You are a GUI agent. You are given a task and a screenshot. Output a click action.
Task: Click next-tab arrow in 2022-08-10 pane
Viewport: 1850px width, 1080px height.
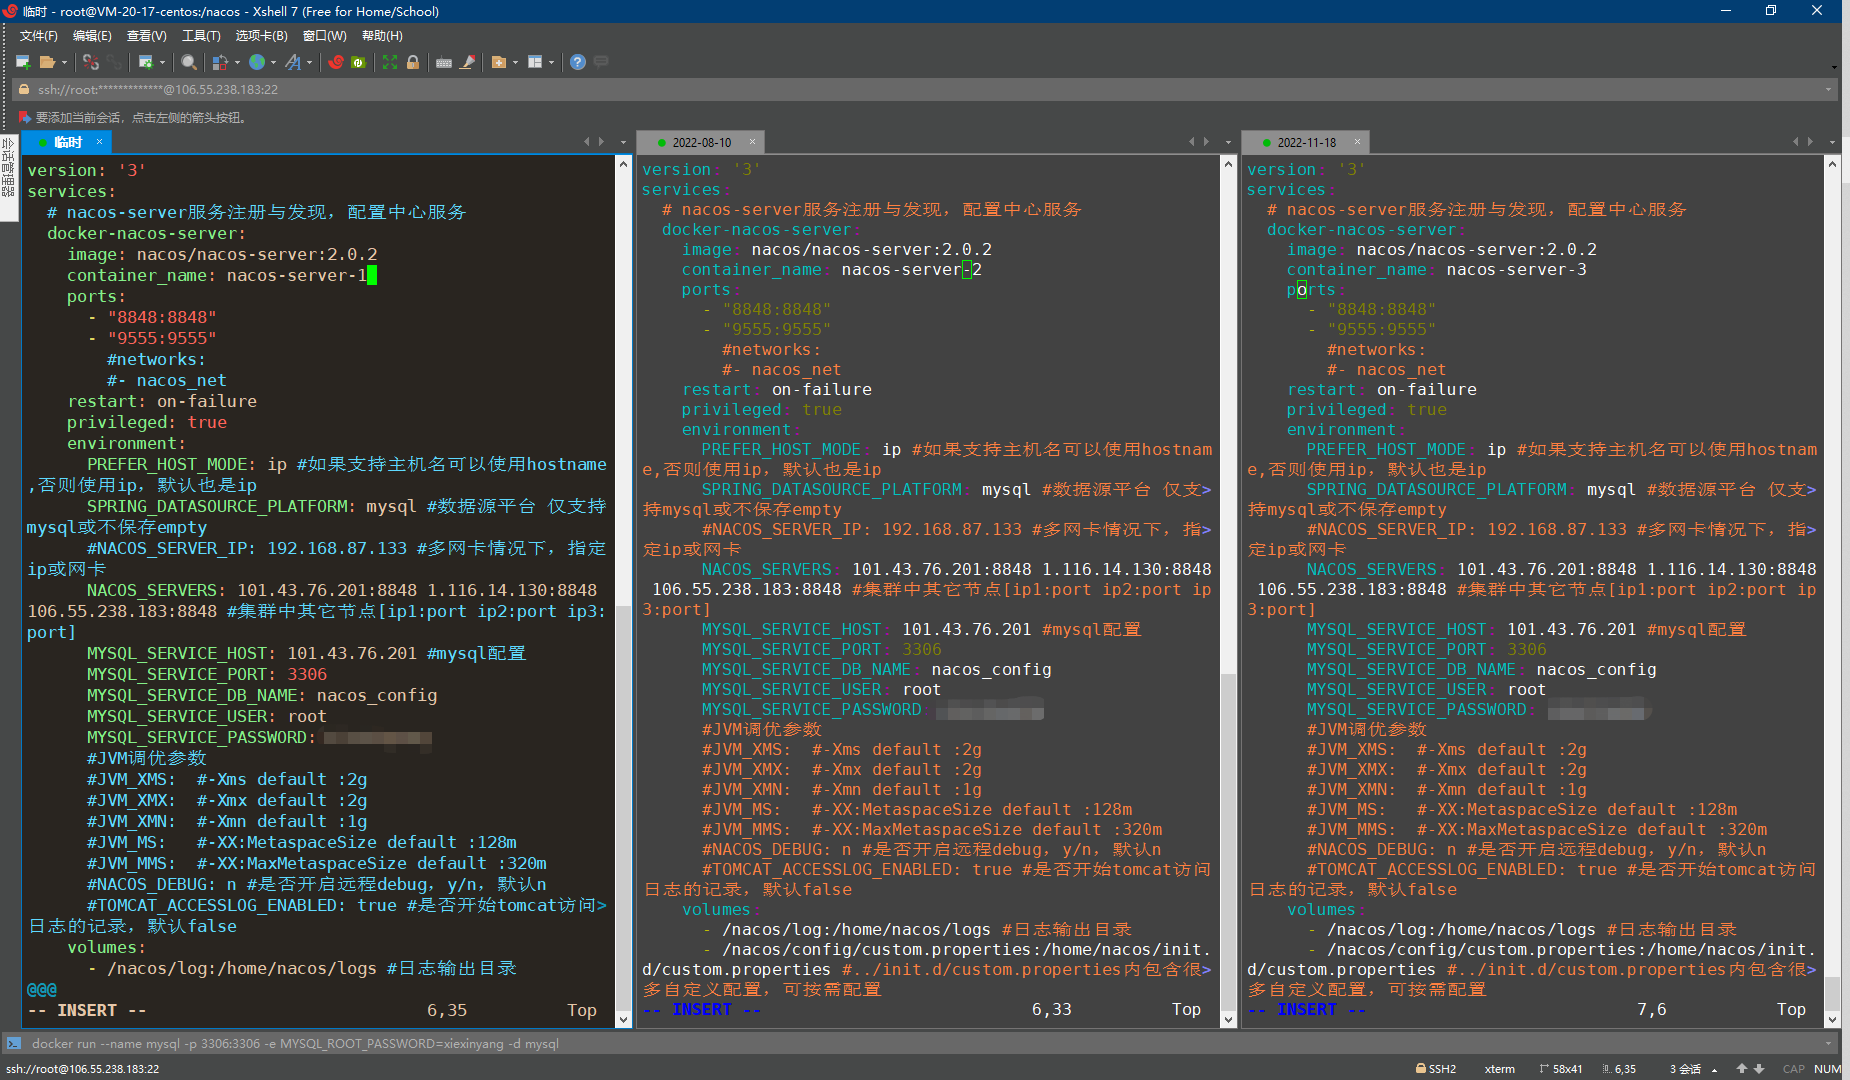coord(1207,142)
